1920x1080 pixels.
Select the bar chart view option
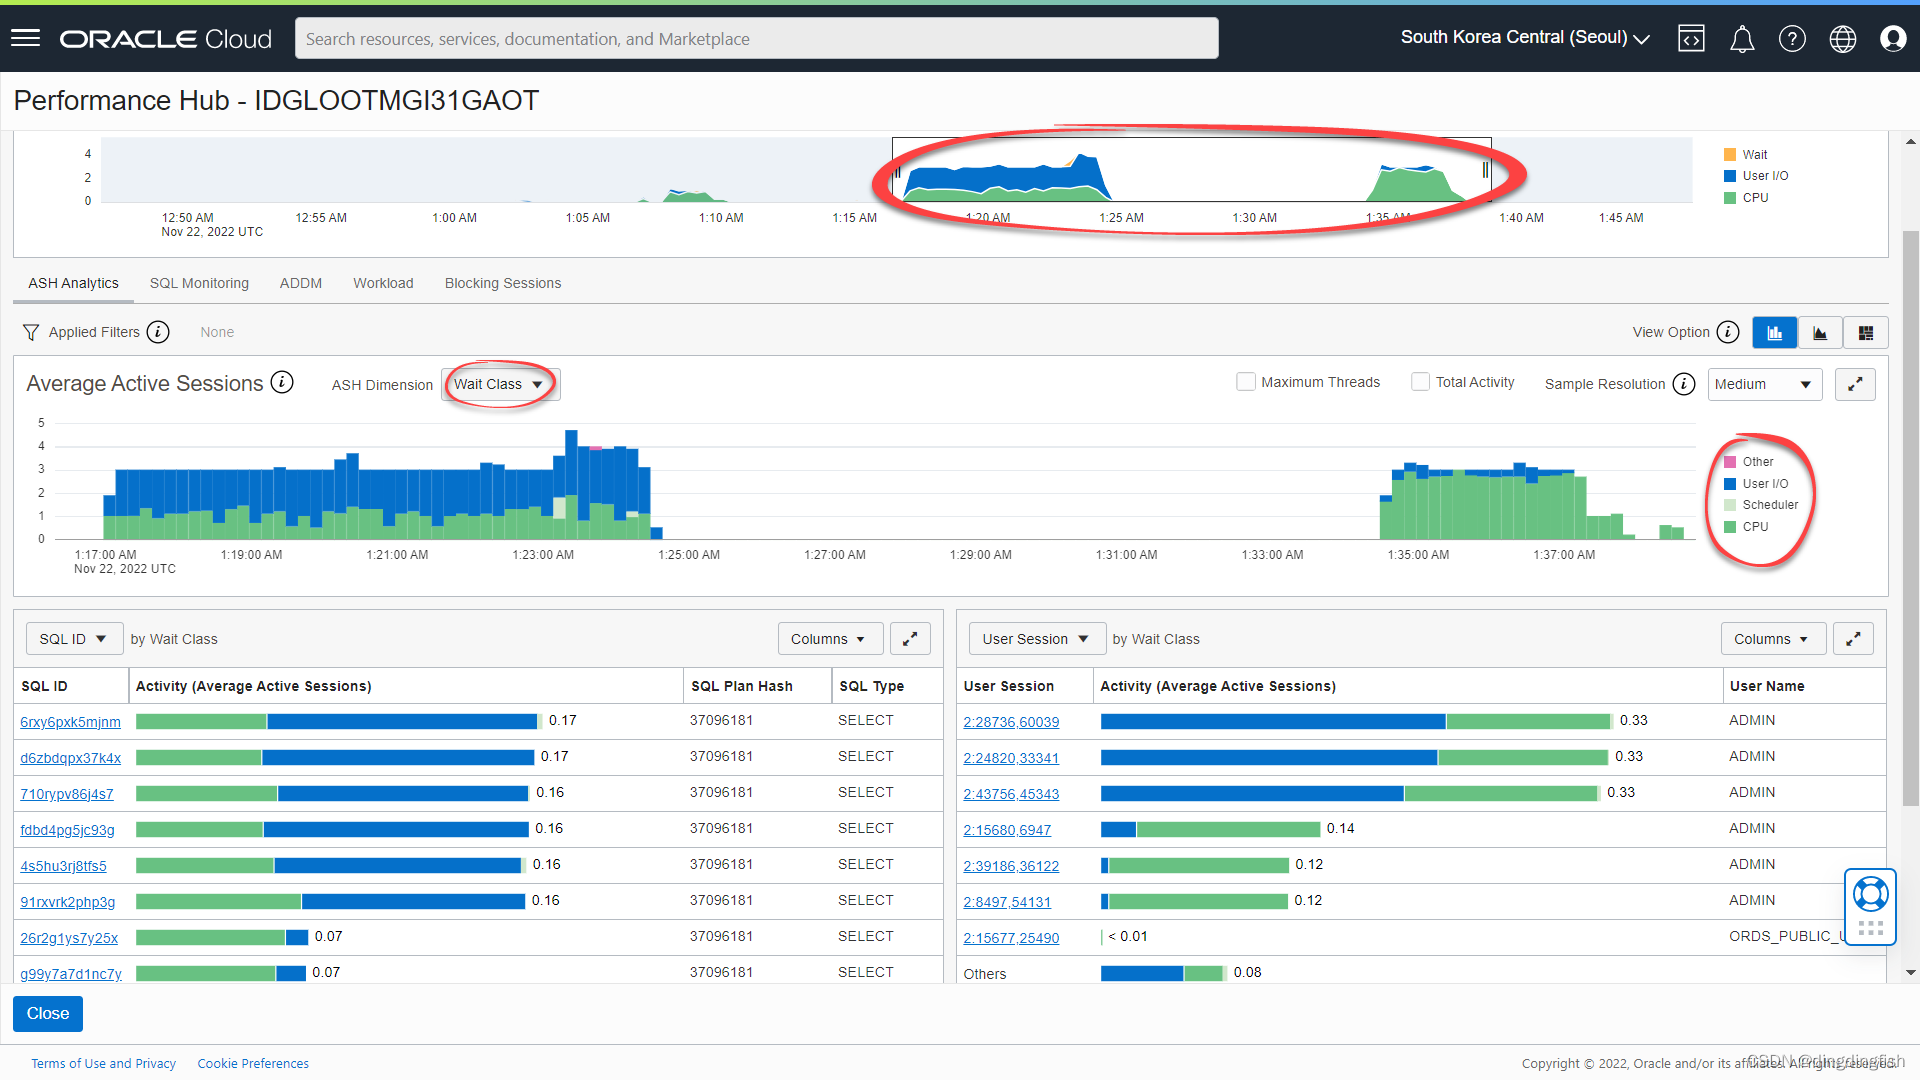[x=1774, y=333]
